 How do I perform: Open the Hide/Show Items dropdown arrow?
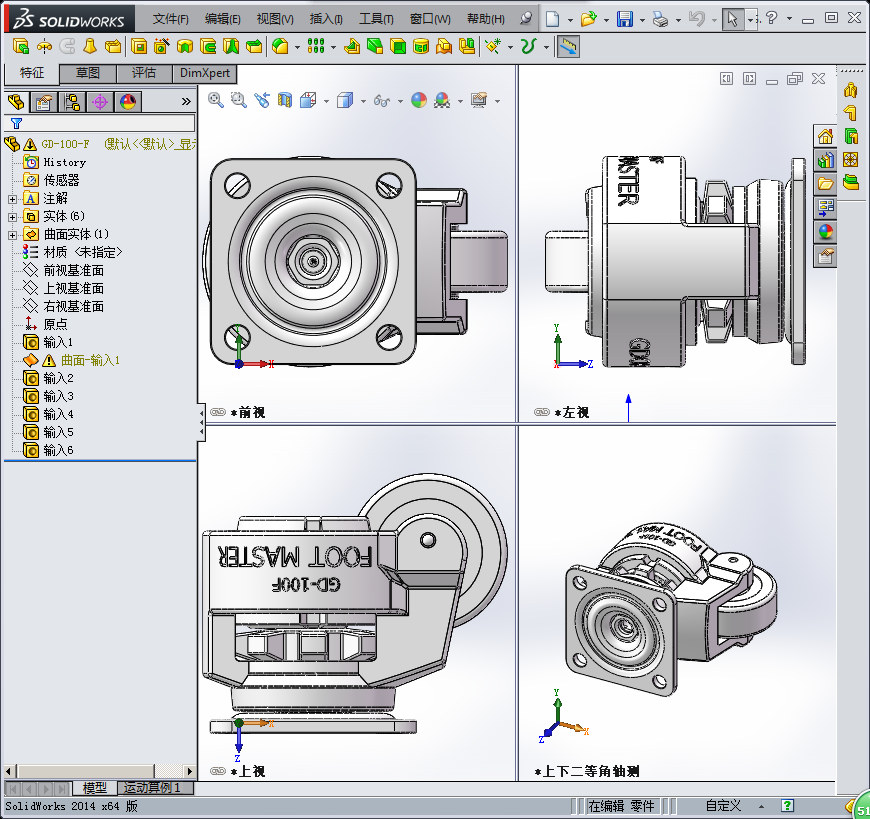click(401, 101)
